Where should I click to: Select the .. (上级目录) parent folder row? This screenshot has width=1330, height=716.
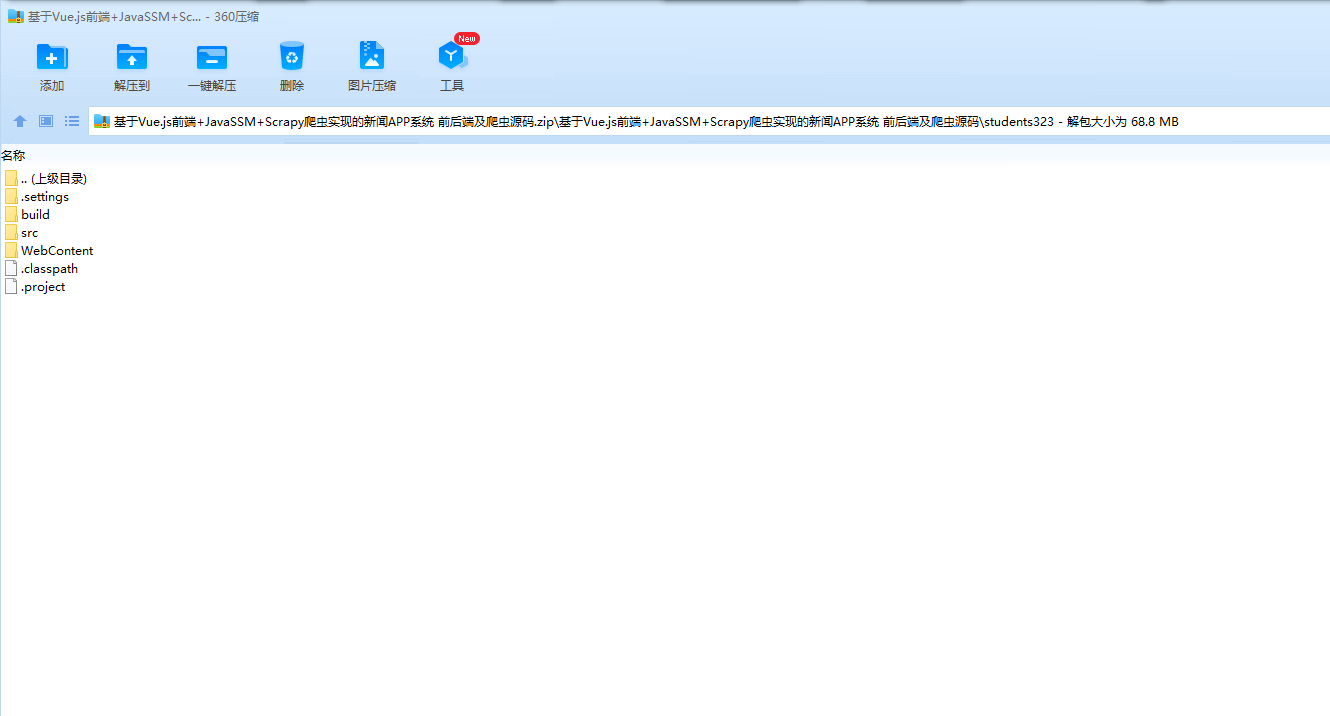click(x=46, y=178)
